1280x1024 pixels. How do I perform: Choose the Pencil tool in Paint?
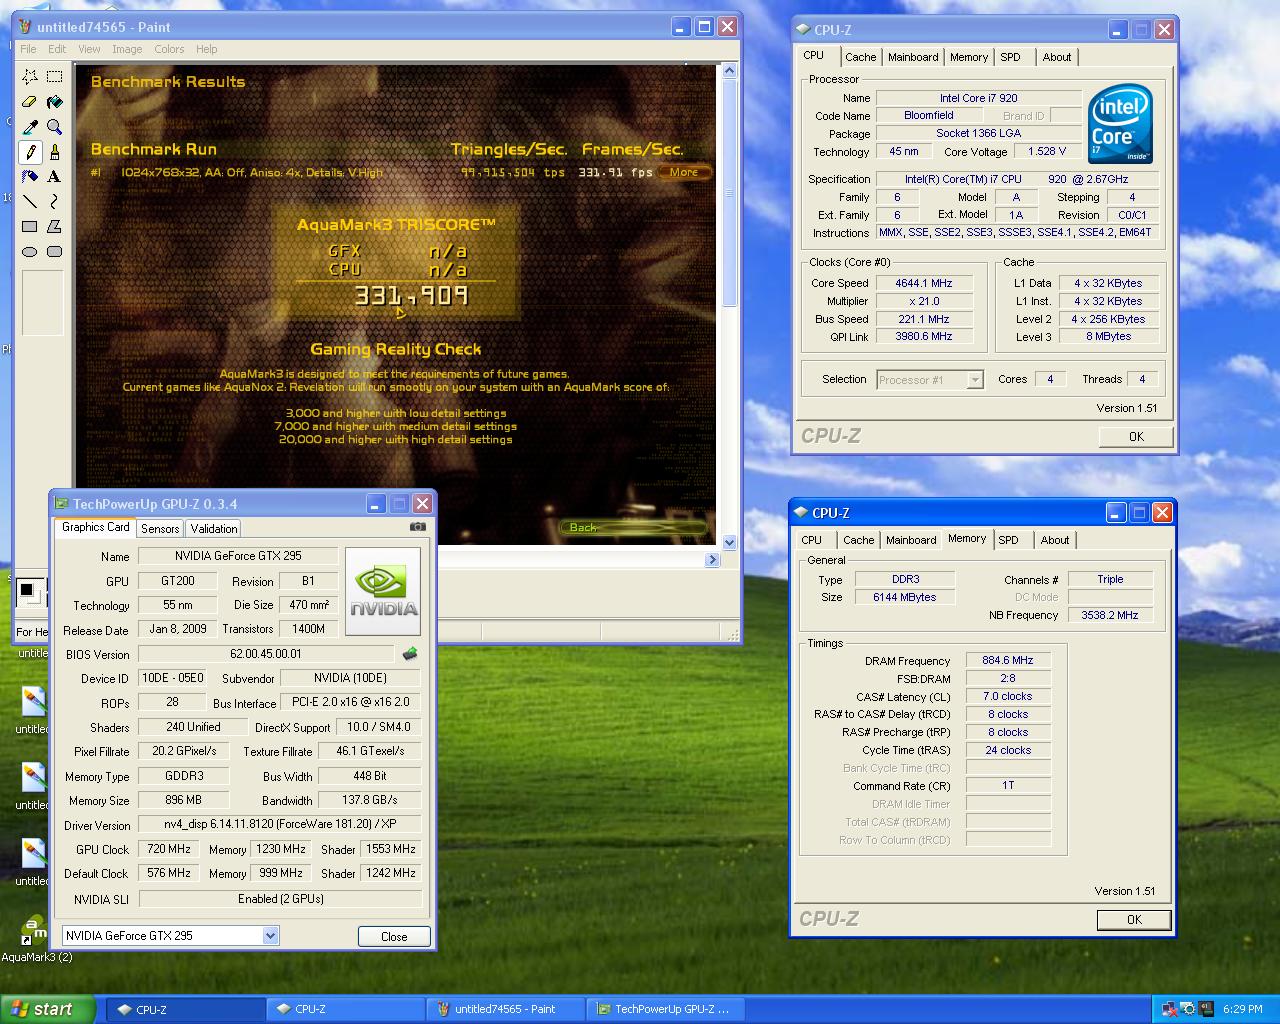click(30, 152)
